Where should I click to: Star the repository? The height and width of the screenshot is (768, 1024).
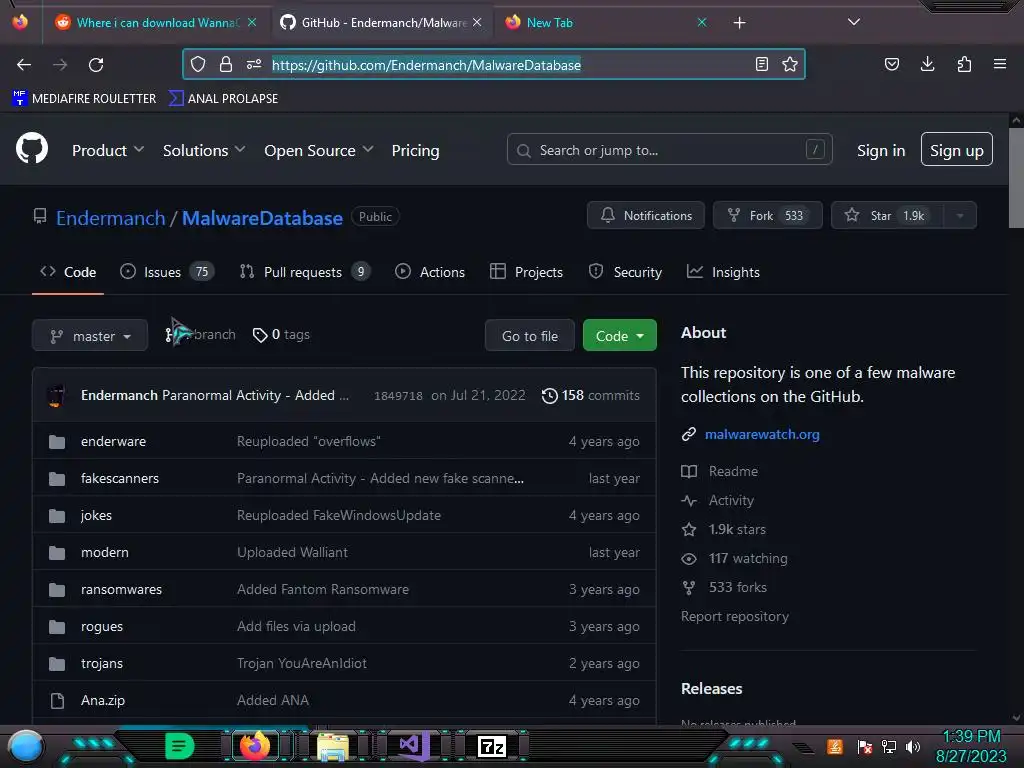[x=888, y=216]
